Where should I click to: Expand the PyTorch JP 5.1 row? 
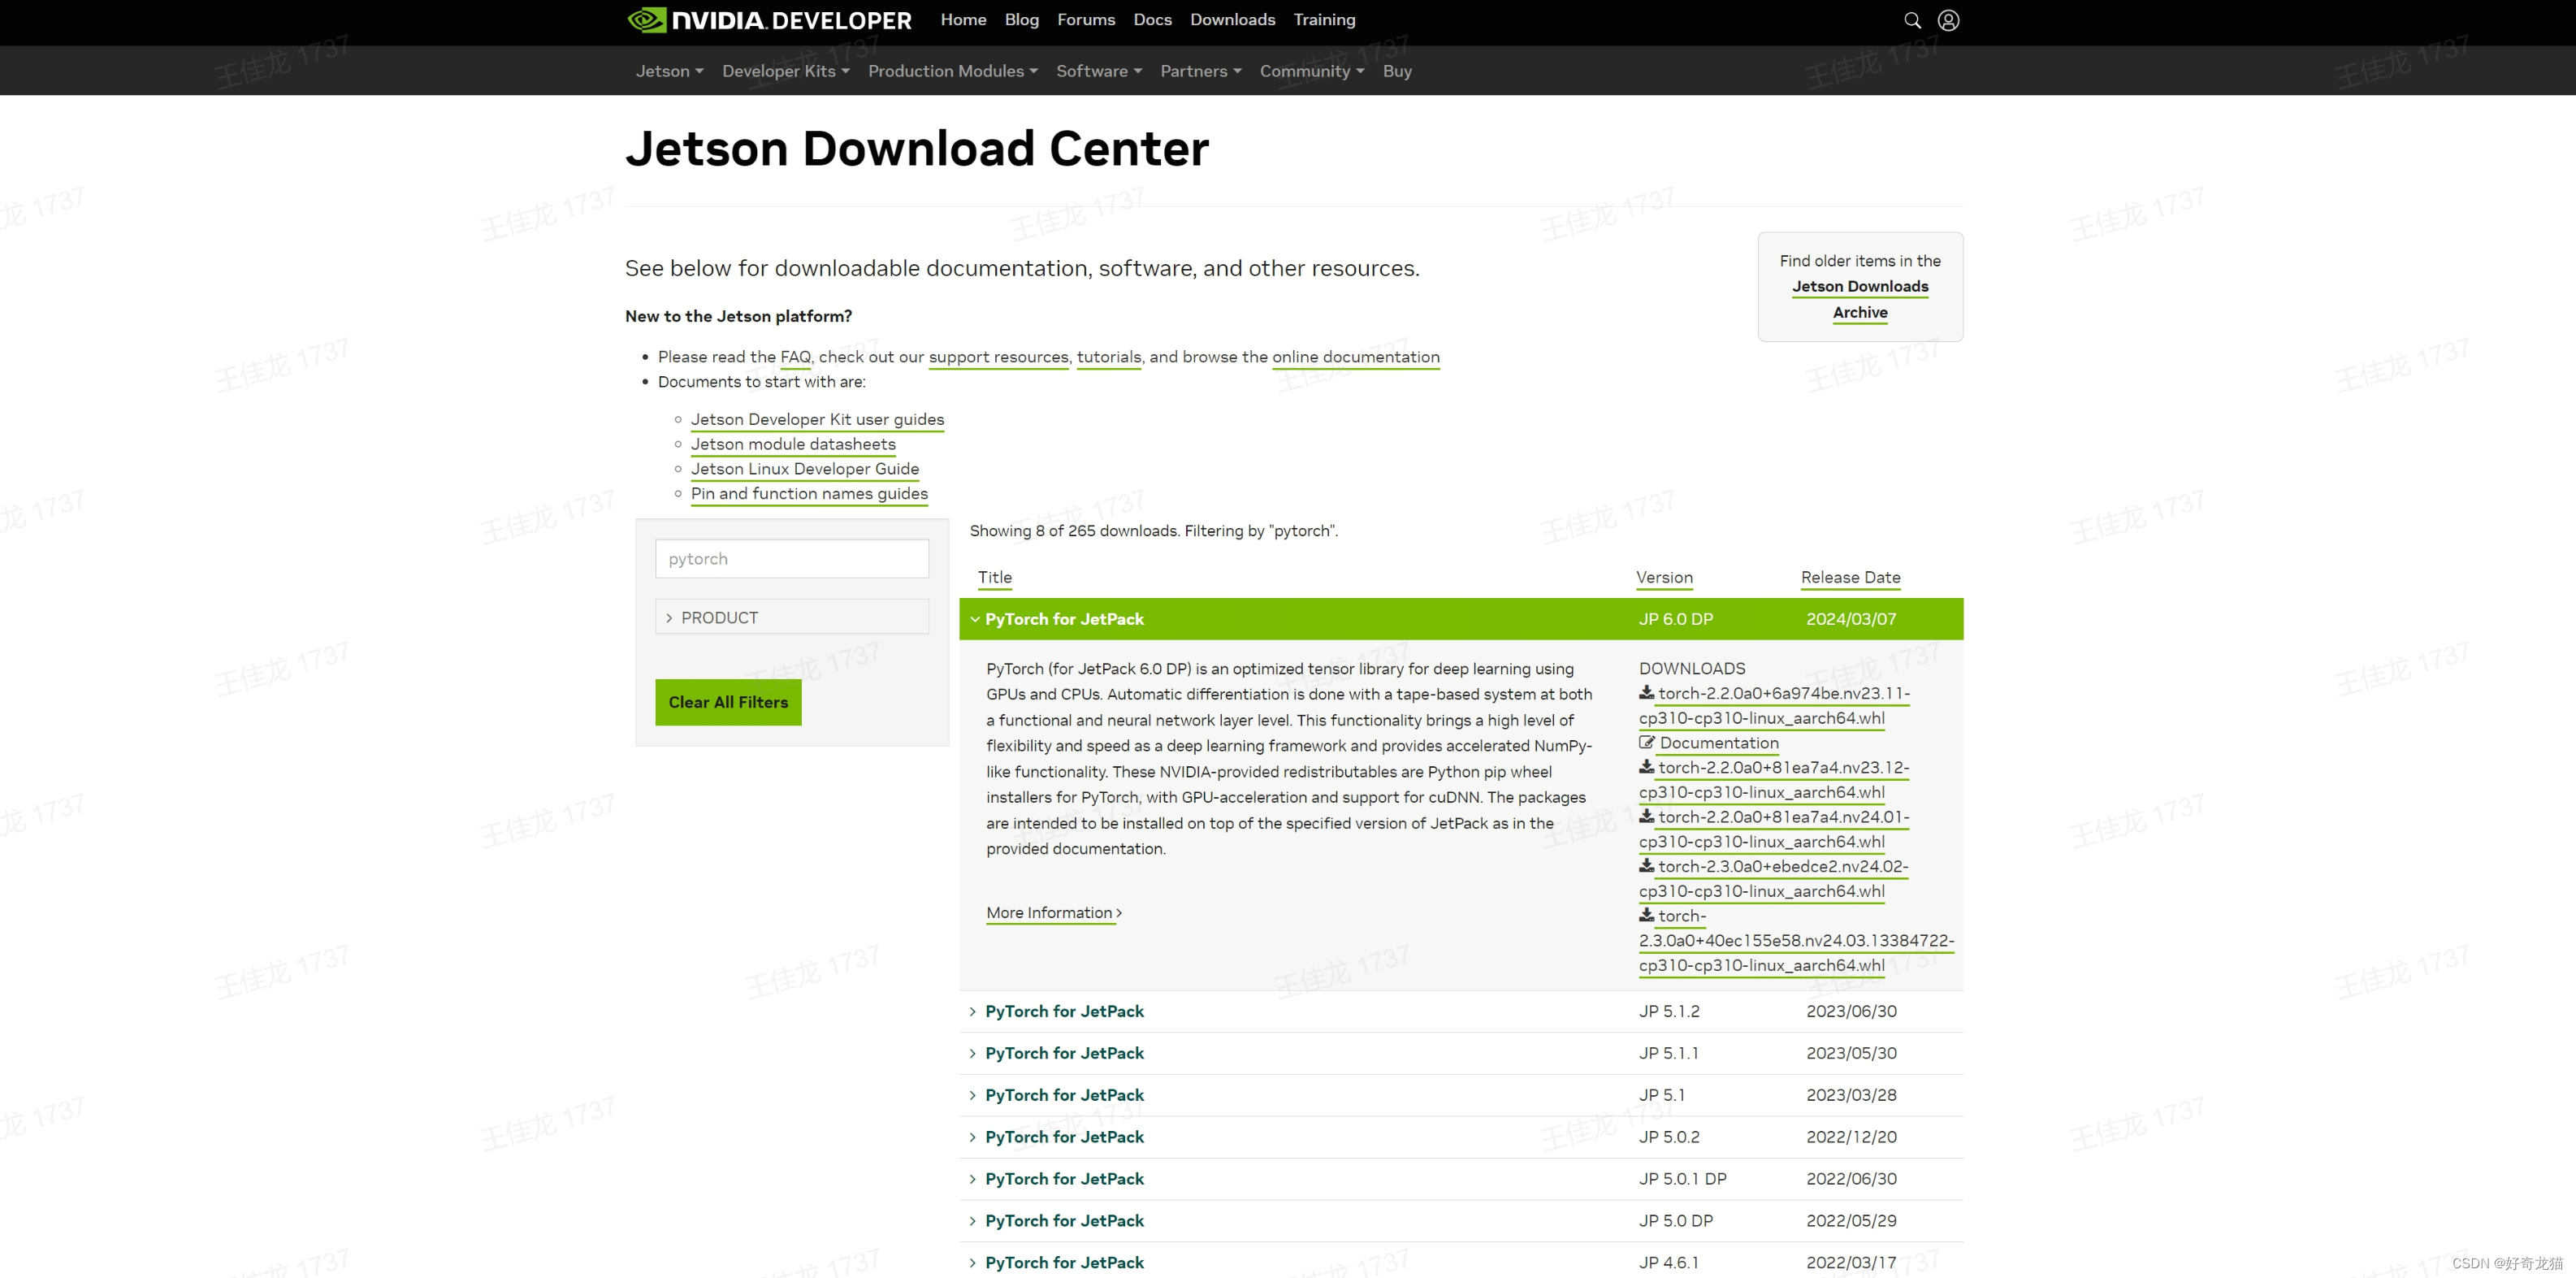pyautogui.click(x=1461, y=1095)
